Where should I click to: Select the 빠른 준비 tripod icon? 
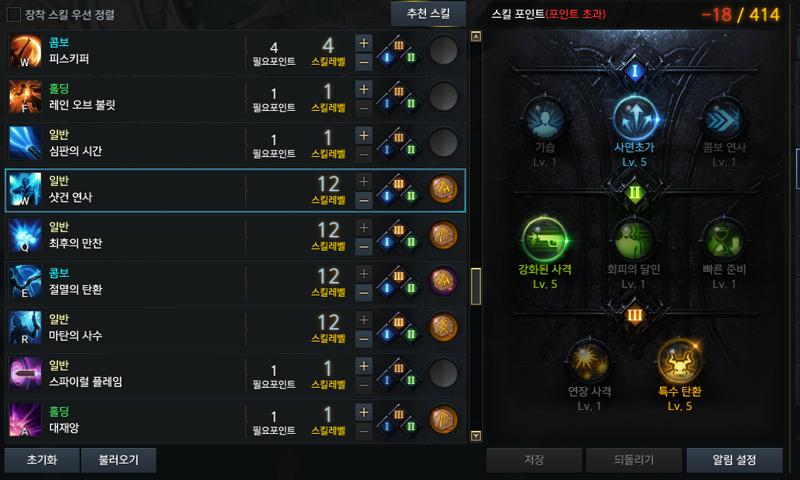[x=724, y=240]
